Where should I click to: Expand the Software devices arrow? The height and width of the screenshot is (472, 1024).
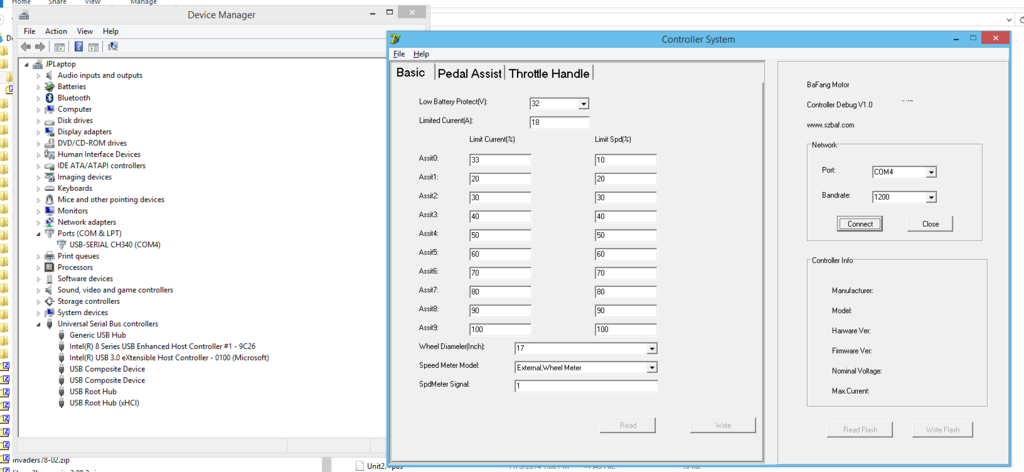[39, 279]
